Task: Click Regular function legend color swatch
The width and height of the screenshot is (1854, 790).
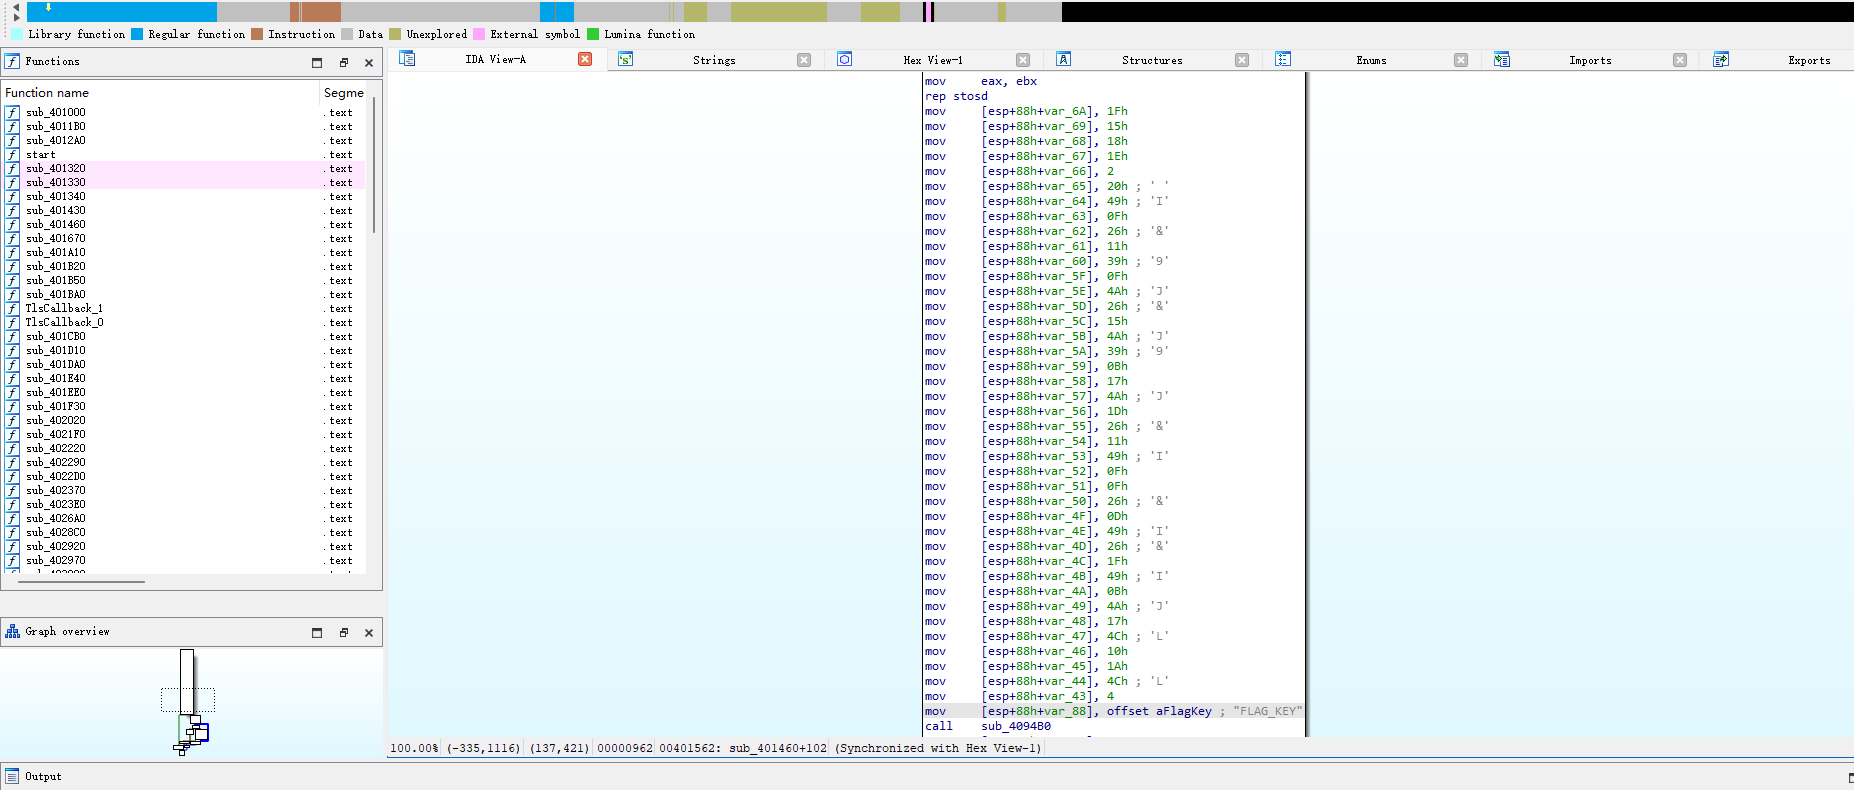Action: [x=137, y=34]
